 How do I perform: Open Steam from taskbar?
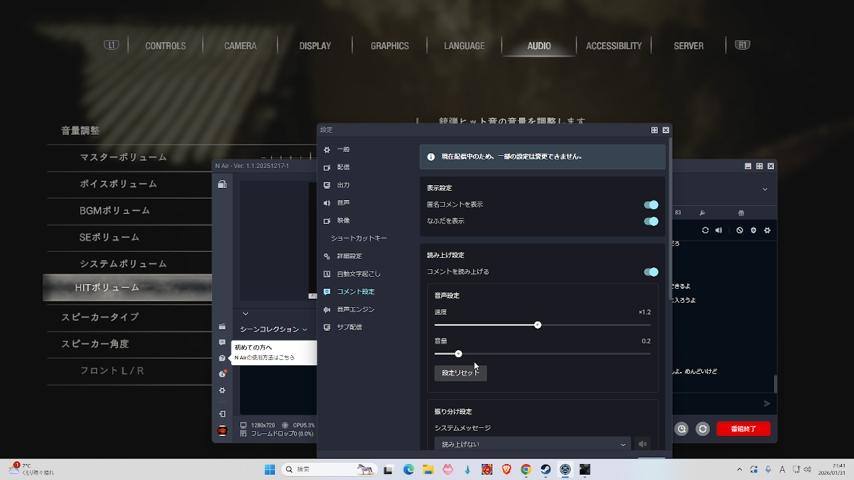coord(545,469)
